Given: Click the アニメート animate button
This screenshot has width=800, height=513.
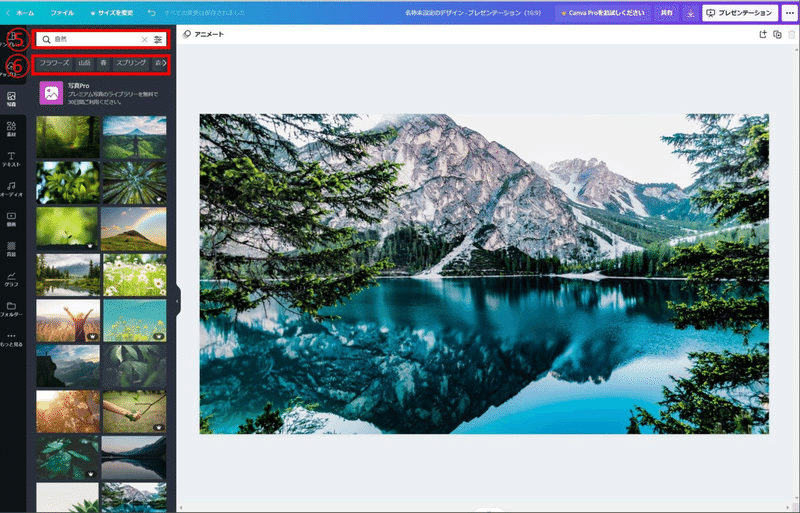Looking at the screenshot, I should (204, 34).
